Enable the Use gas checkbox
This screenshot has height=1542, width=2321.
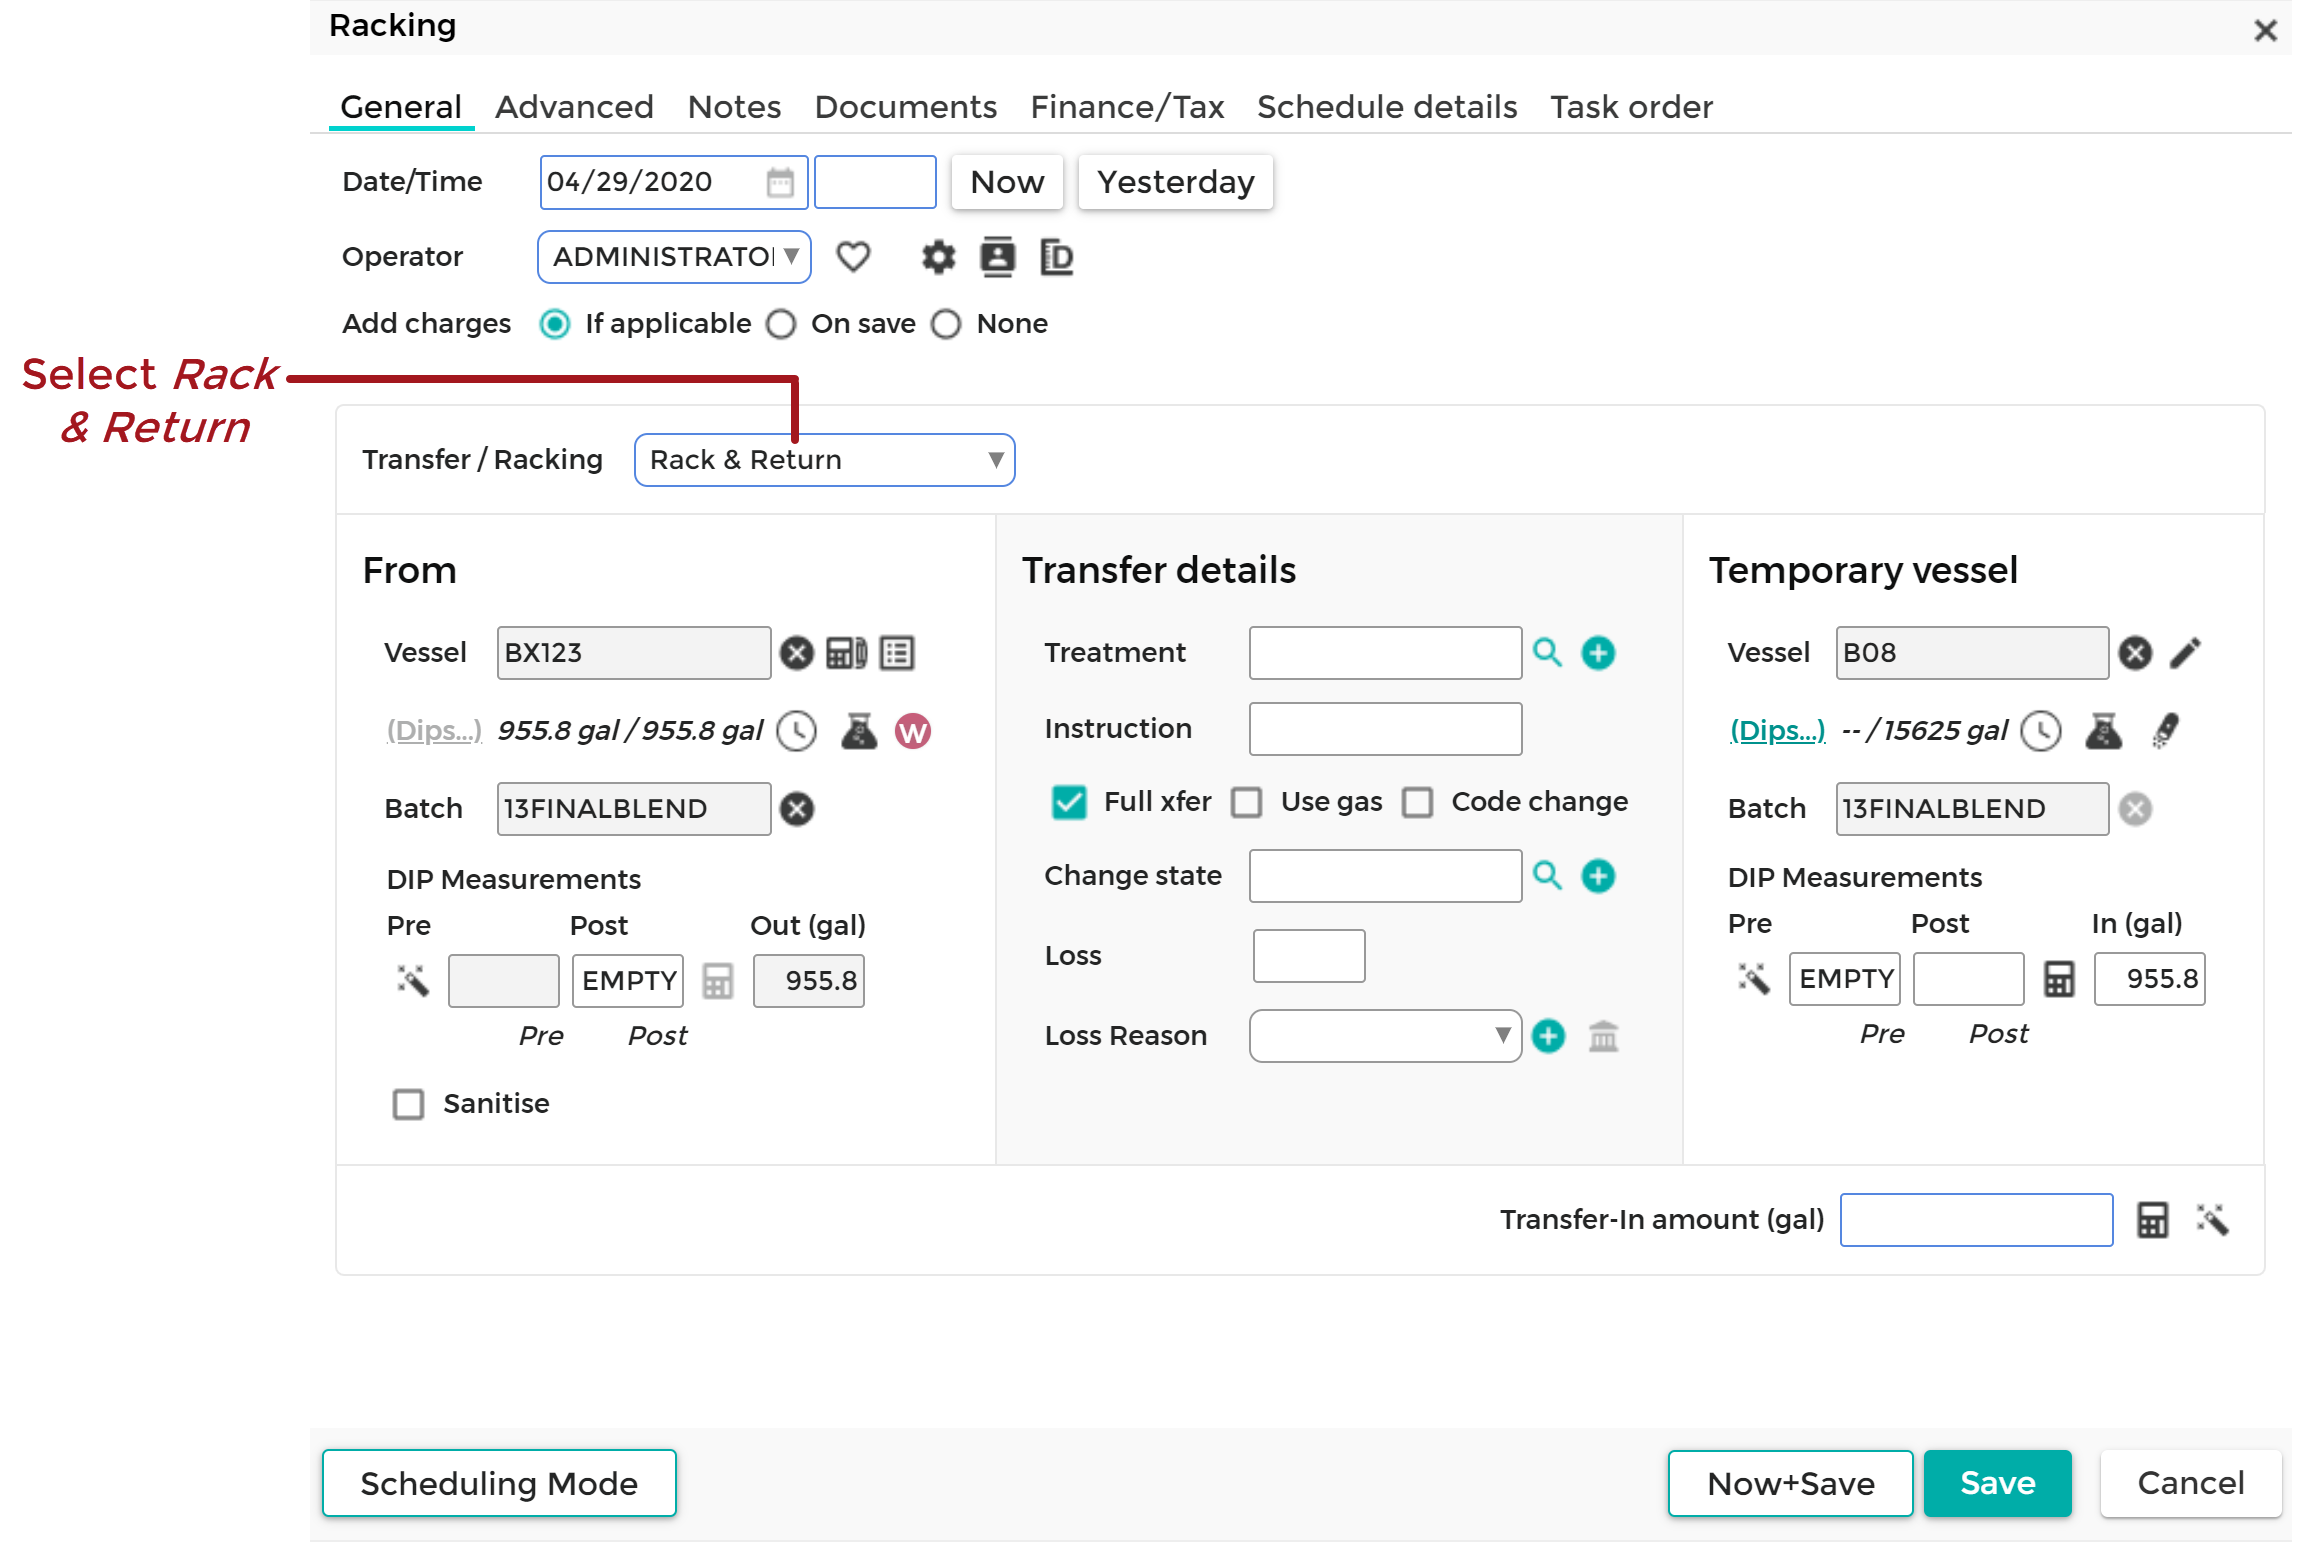point(1246,802)
